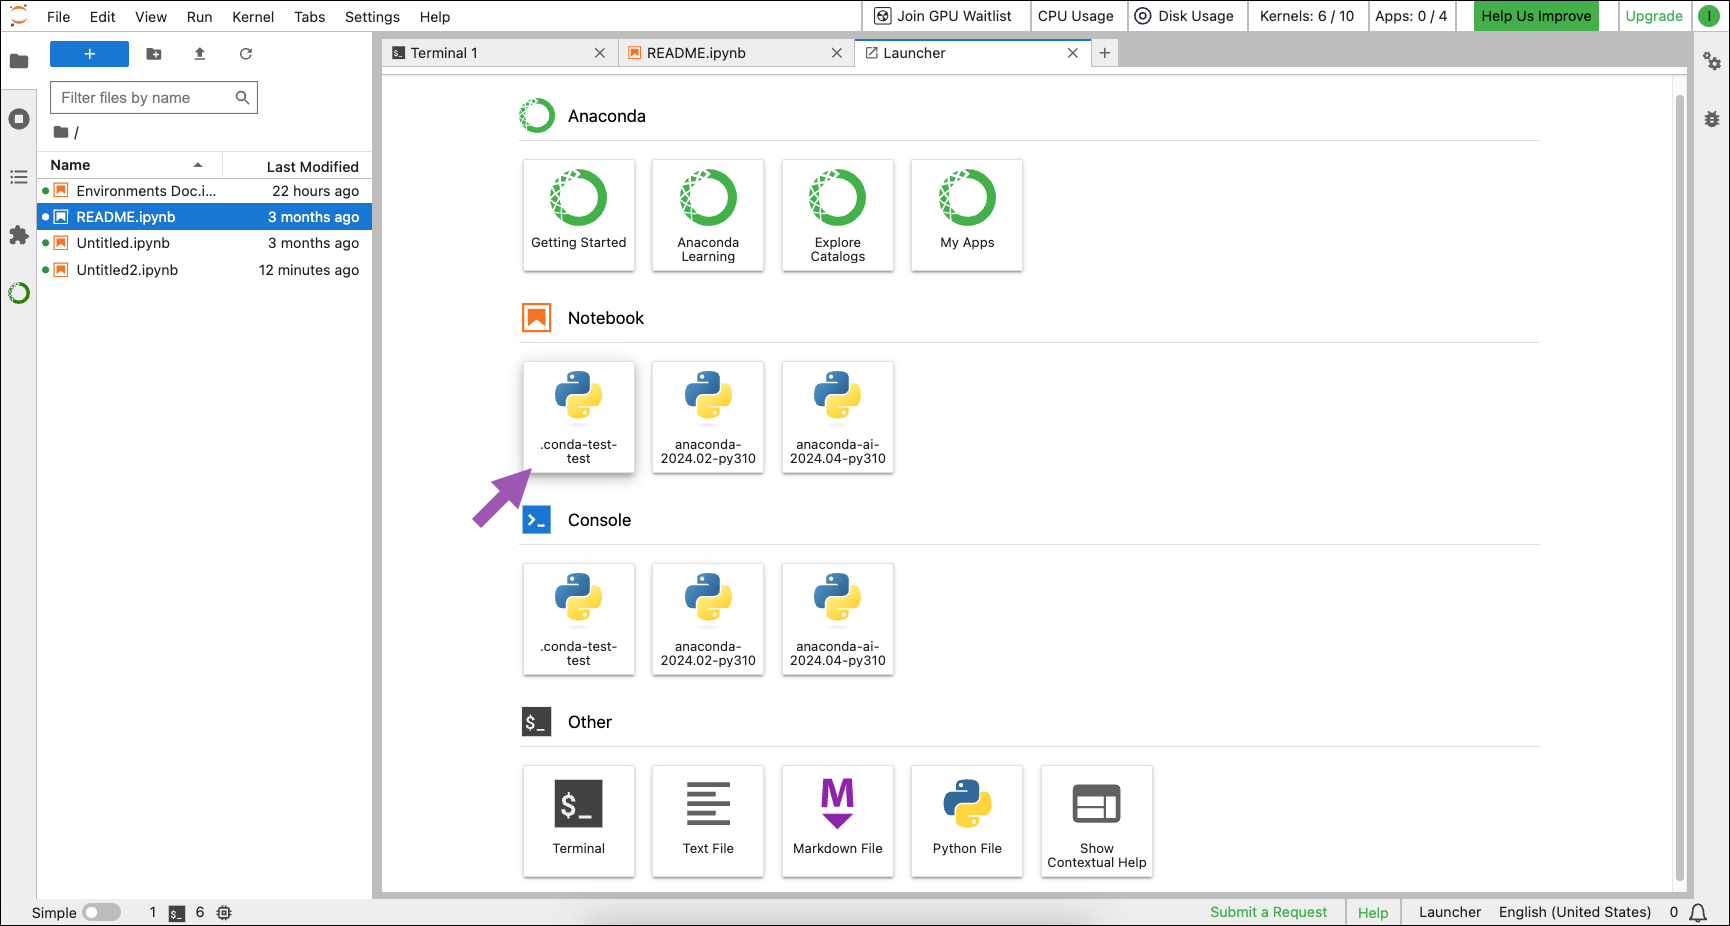1730x926 pixels.
Task: Open the My Apps card
Action: [x=967, y=215]
